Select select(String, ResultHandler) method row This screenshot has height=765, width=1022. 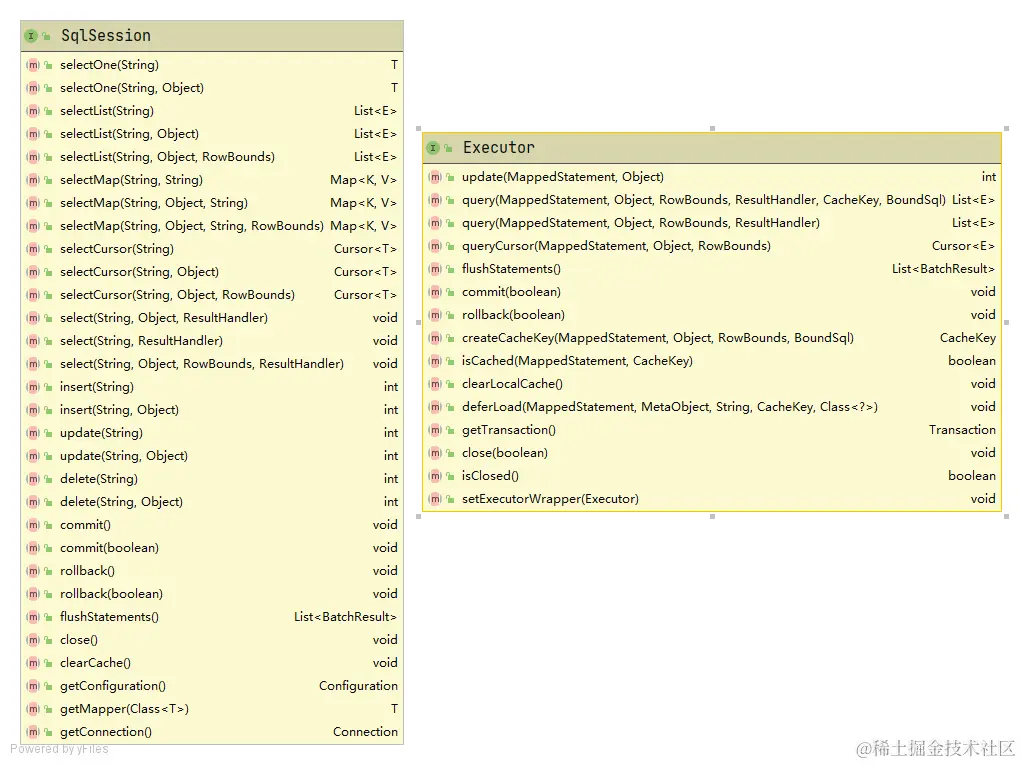(x=212, y=341)
